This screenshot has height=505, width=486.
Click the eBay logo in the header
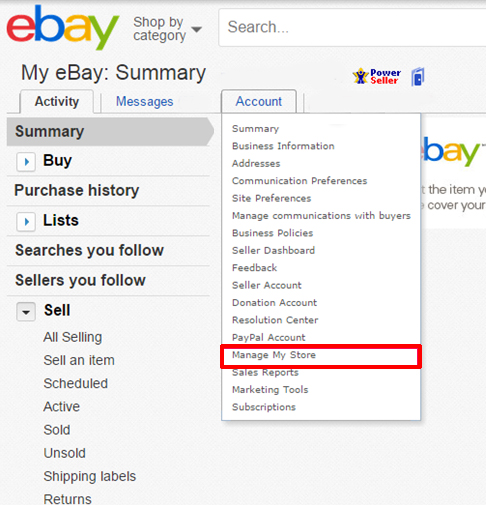pyautogui.click(x=62, y=27)
